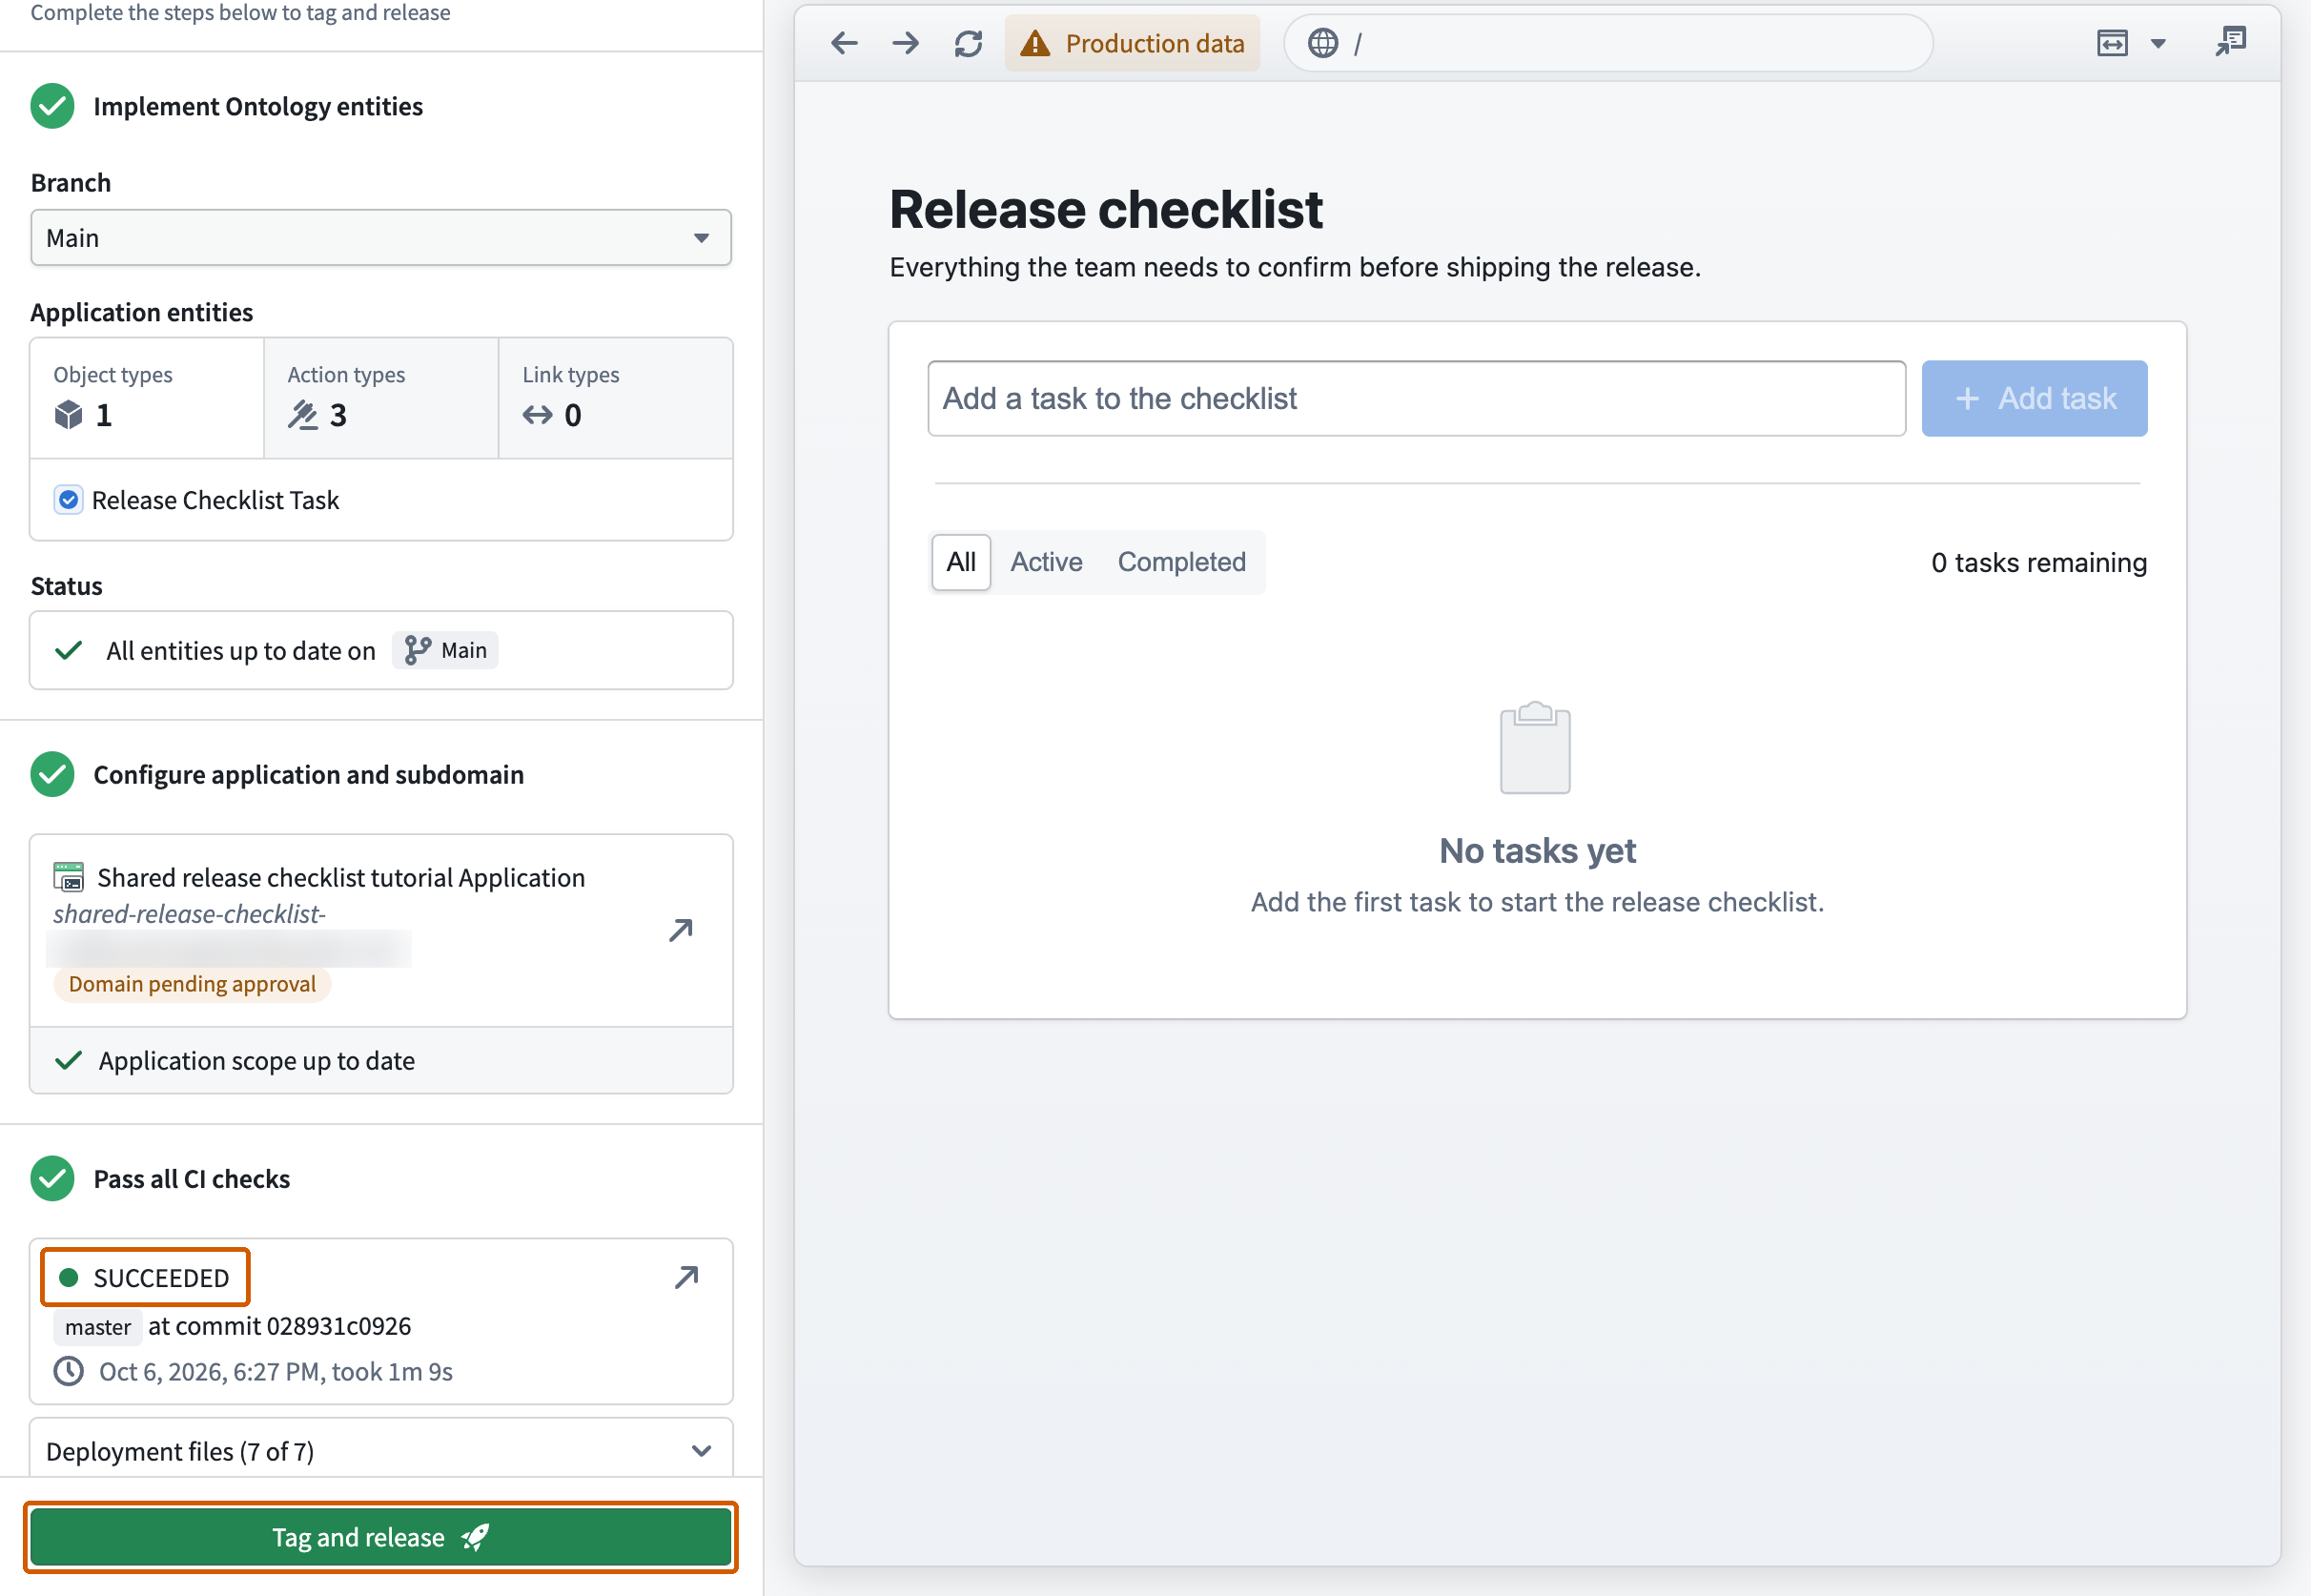Expand Deployment files (7 of 7)

coord(381,1451)
